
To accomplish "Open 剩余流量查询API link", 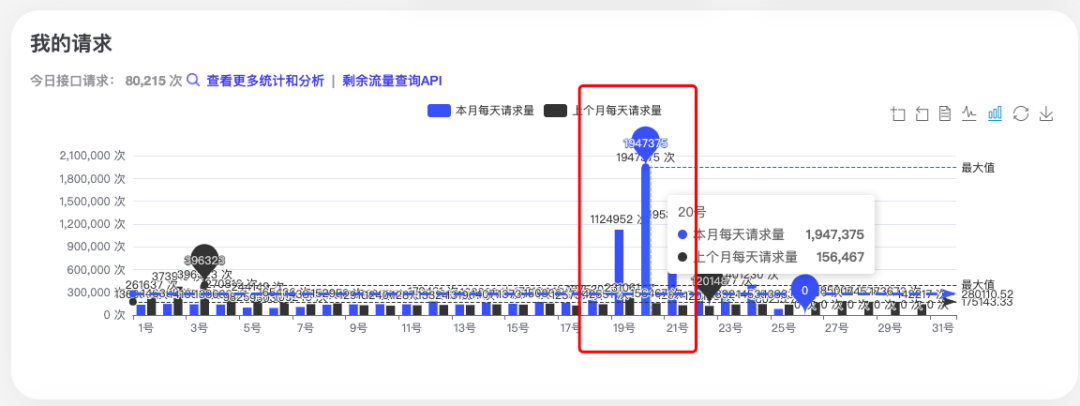I will coord(392,81).
